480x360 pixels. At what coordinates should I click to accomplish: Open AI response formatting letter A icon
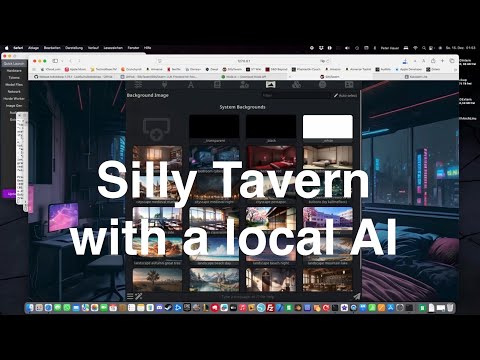click(x=191, y=85)
